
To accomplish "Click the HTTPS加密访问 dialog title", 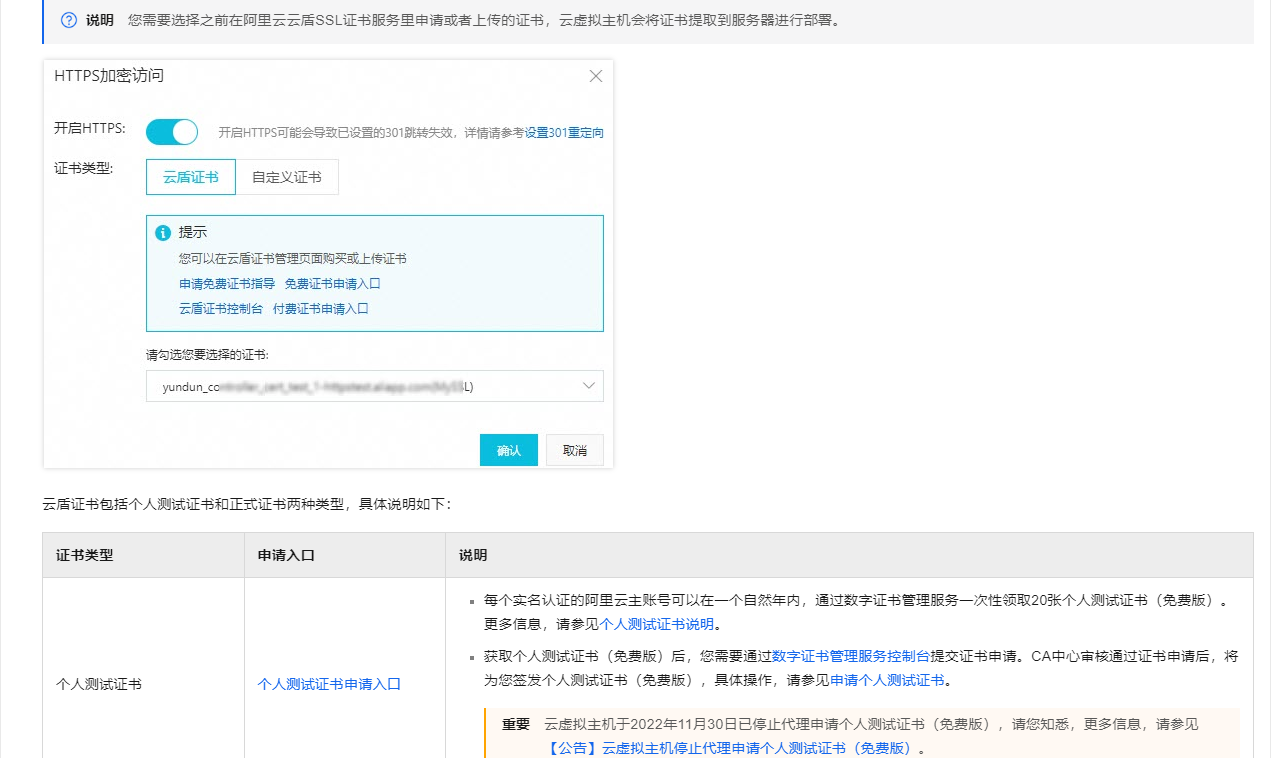I will click(x=109, y=76).
